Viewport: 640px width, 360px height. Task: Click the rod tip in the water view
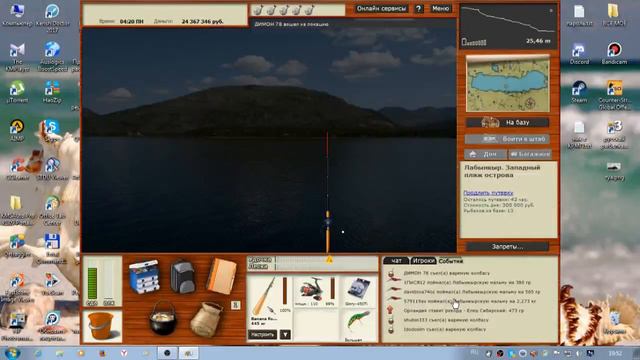point(327,135)
